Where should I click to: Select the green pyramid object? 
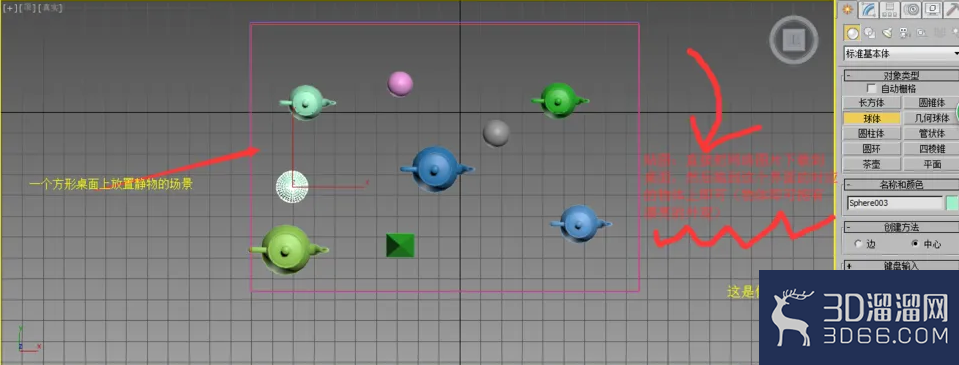click(400, 245)
